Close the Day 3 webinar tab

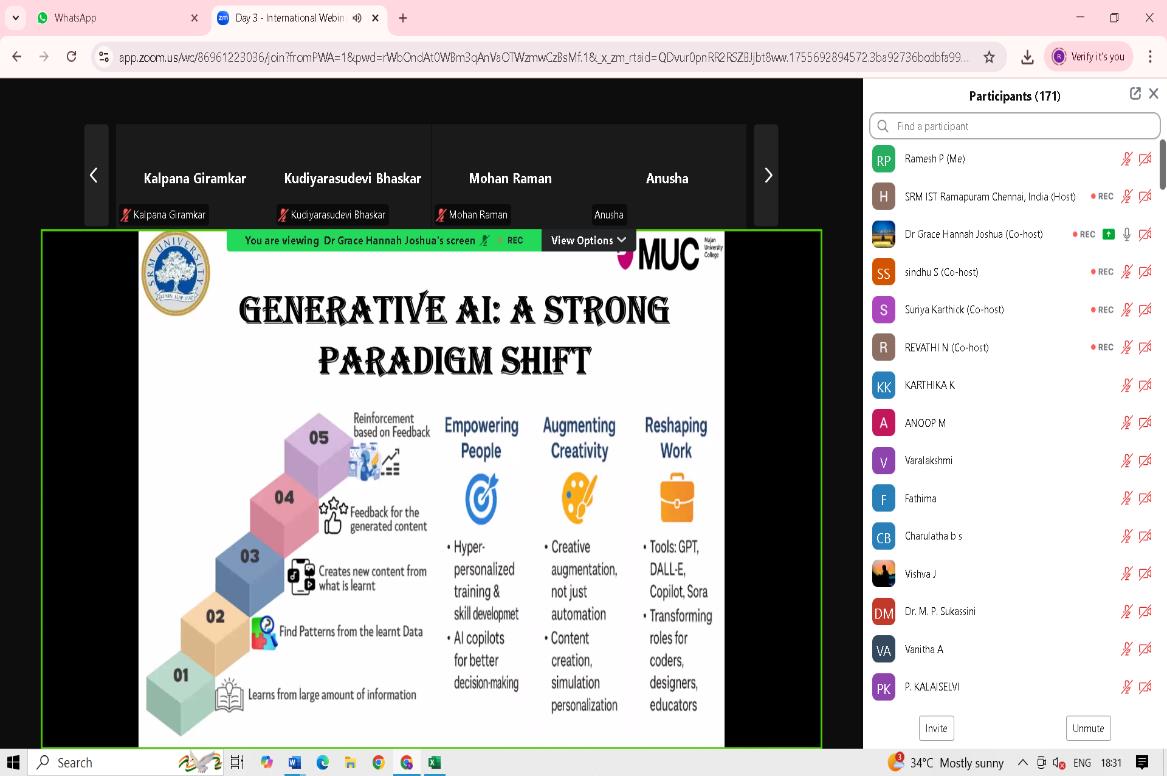pos(376,18)
